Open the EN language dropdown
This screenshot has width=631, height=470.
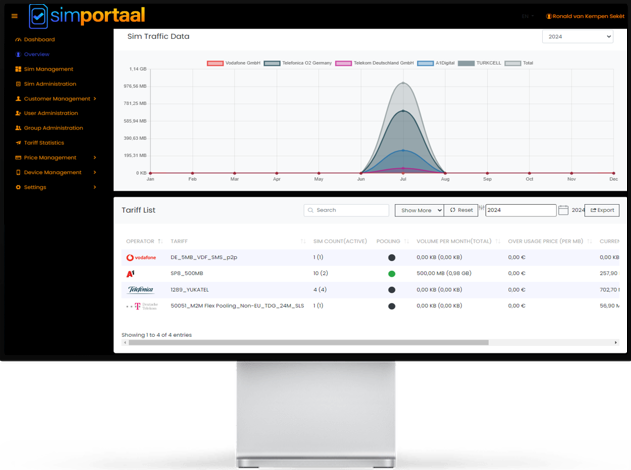(x=528, y=16)
